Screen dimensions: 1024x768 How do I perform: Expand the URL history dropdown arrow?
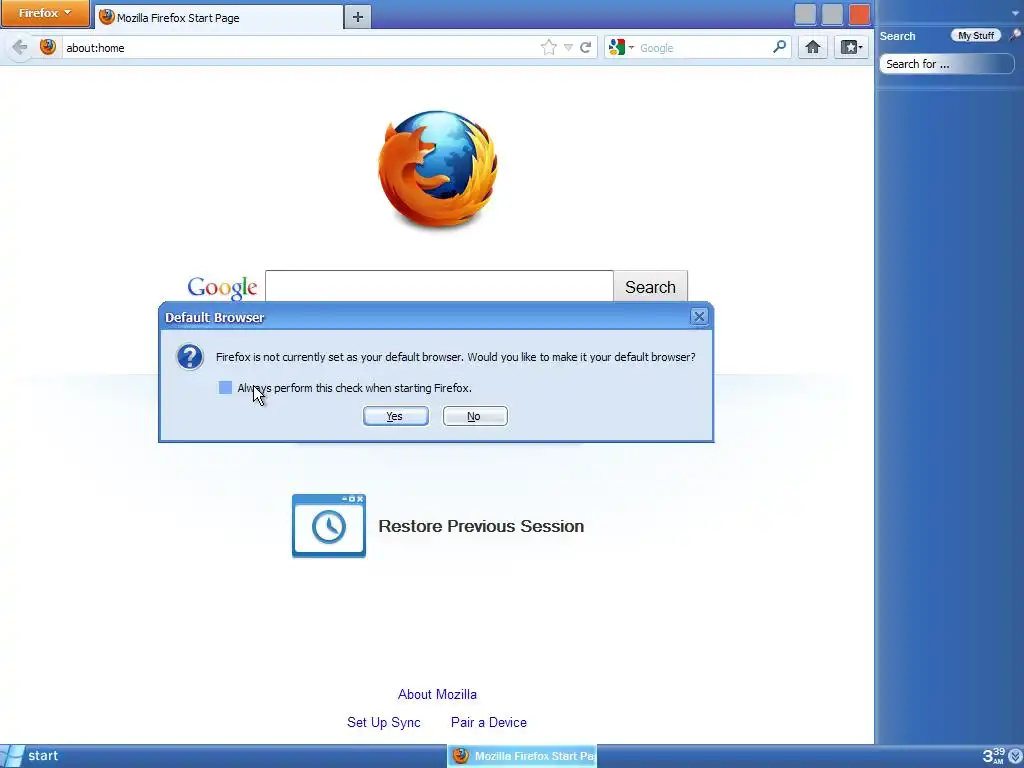coord(568,48)
